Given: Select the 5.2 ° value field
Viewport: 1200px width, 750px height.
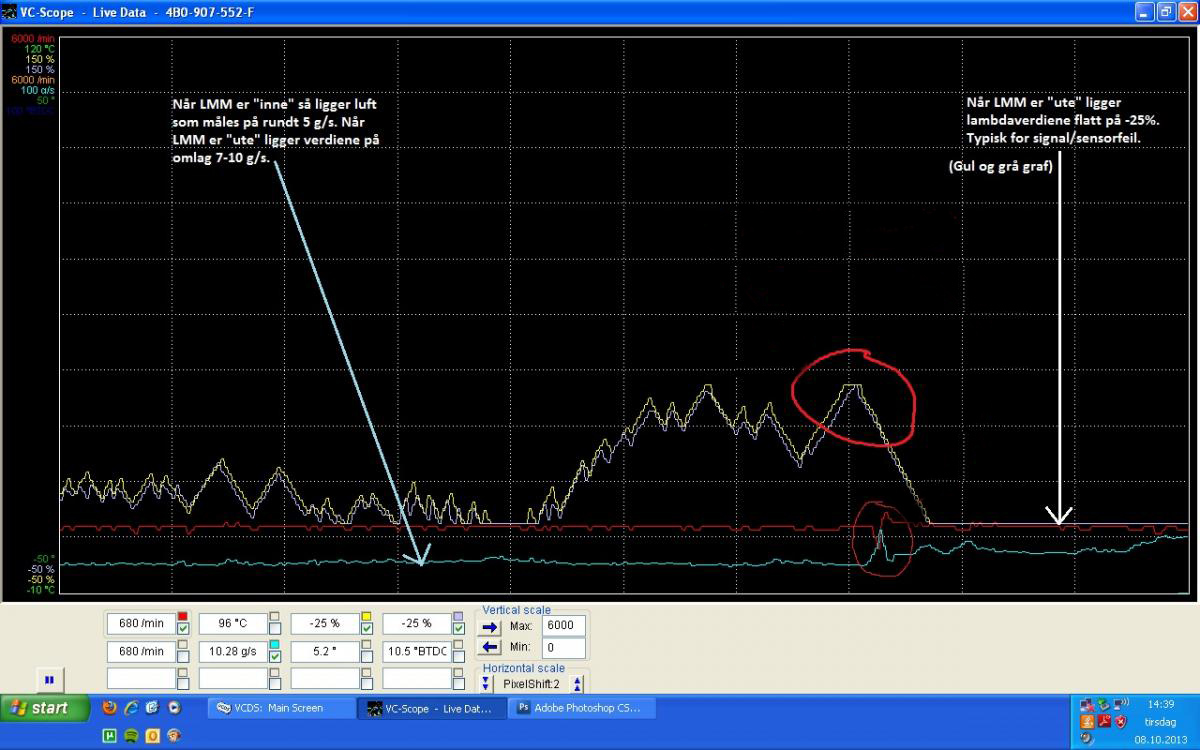Looking at the screenshot, I should point(325,651).
